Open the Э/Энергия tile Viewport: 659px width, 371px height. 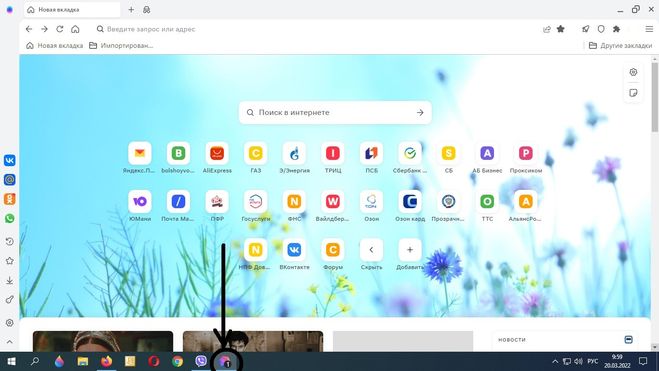(x=294, y=158)
